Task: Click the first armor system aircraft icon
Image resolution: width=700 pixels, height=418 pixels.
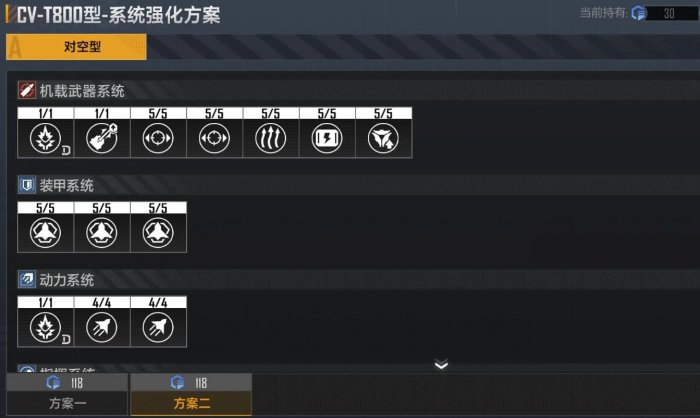Action: click(46, 233)
